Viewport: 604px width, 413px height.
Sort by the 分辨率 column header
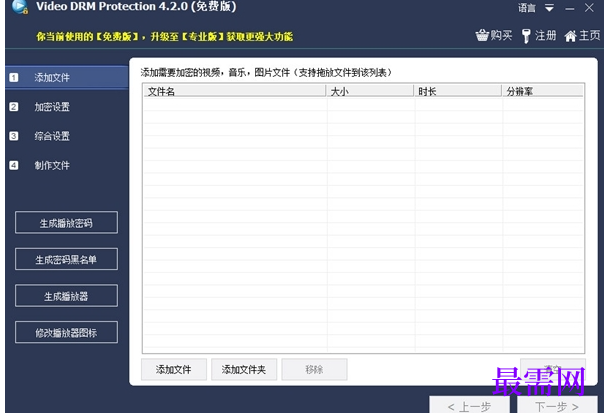point(542,91)
